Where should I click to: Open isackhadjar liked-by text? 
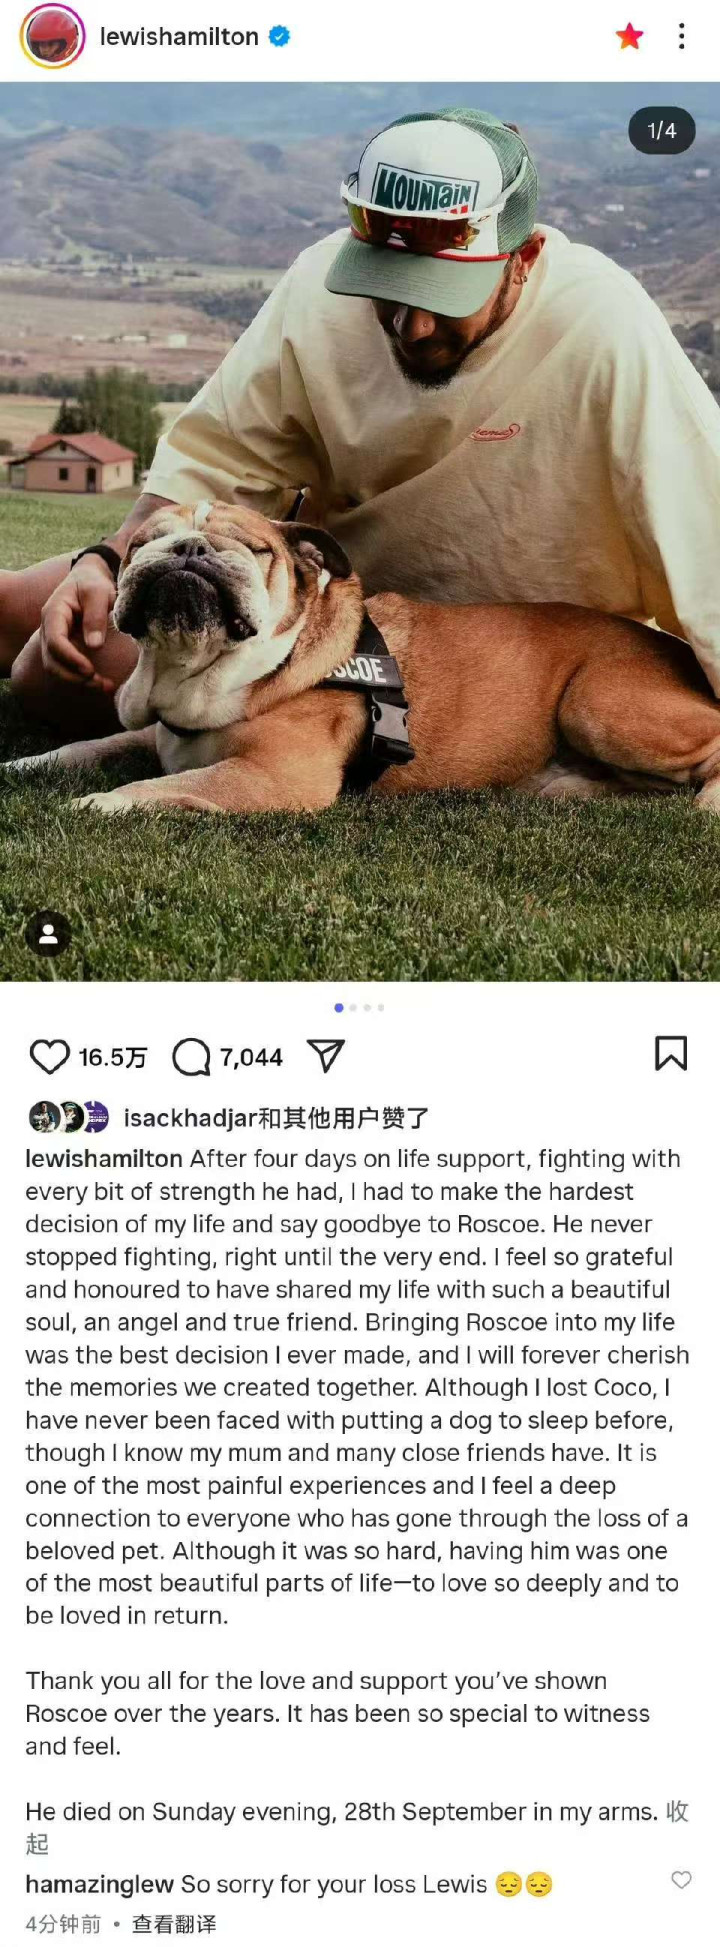tap(276, 1118)
